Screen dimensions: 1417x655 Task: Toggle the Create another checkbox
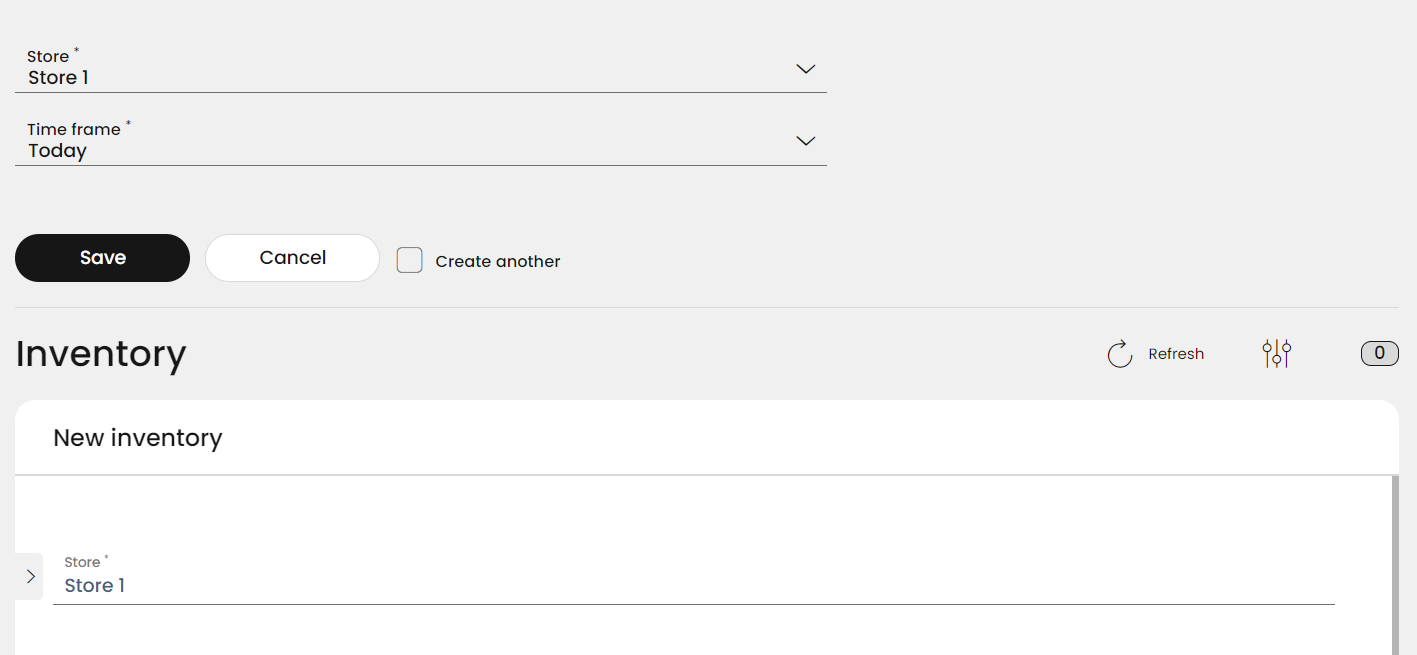coord(409,260)
